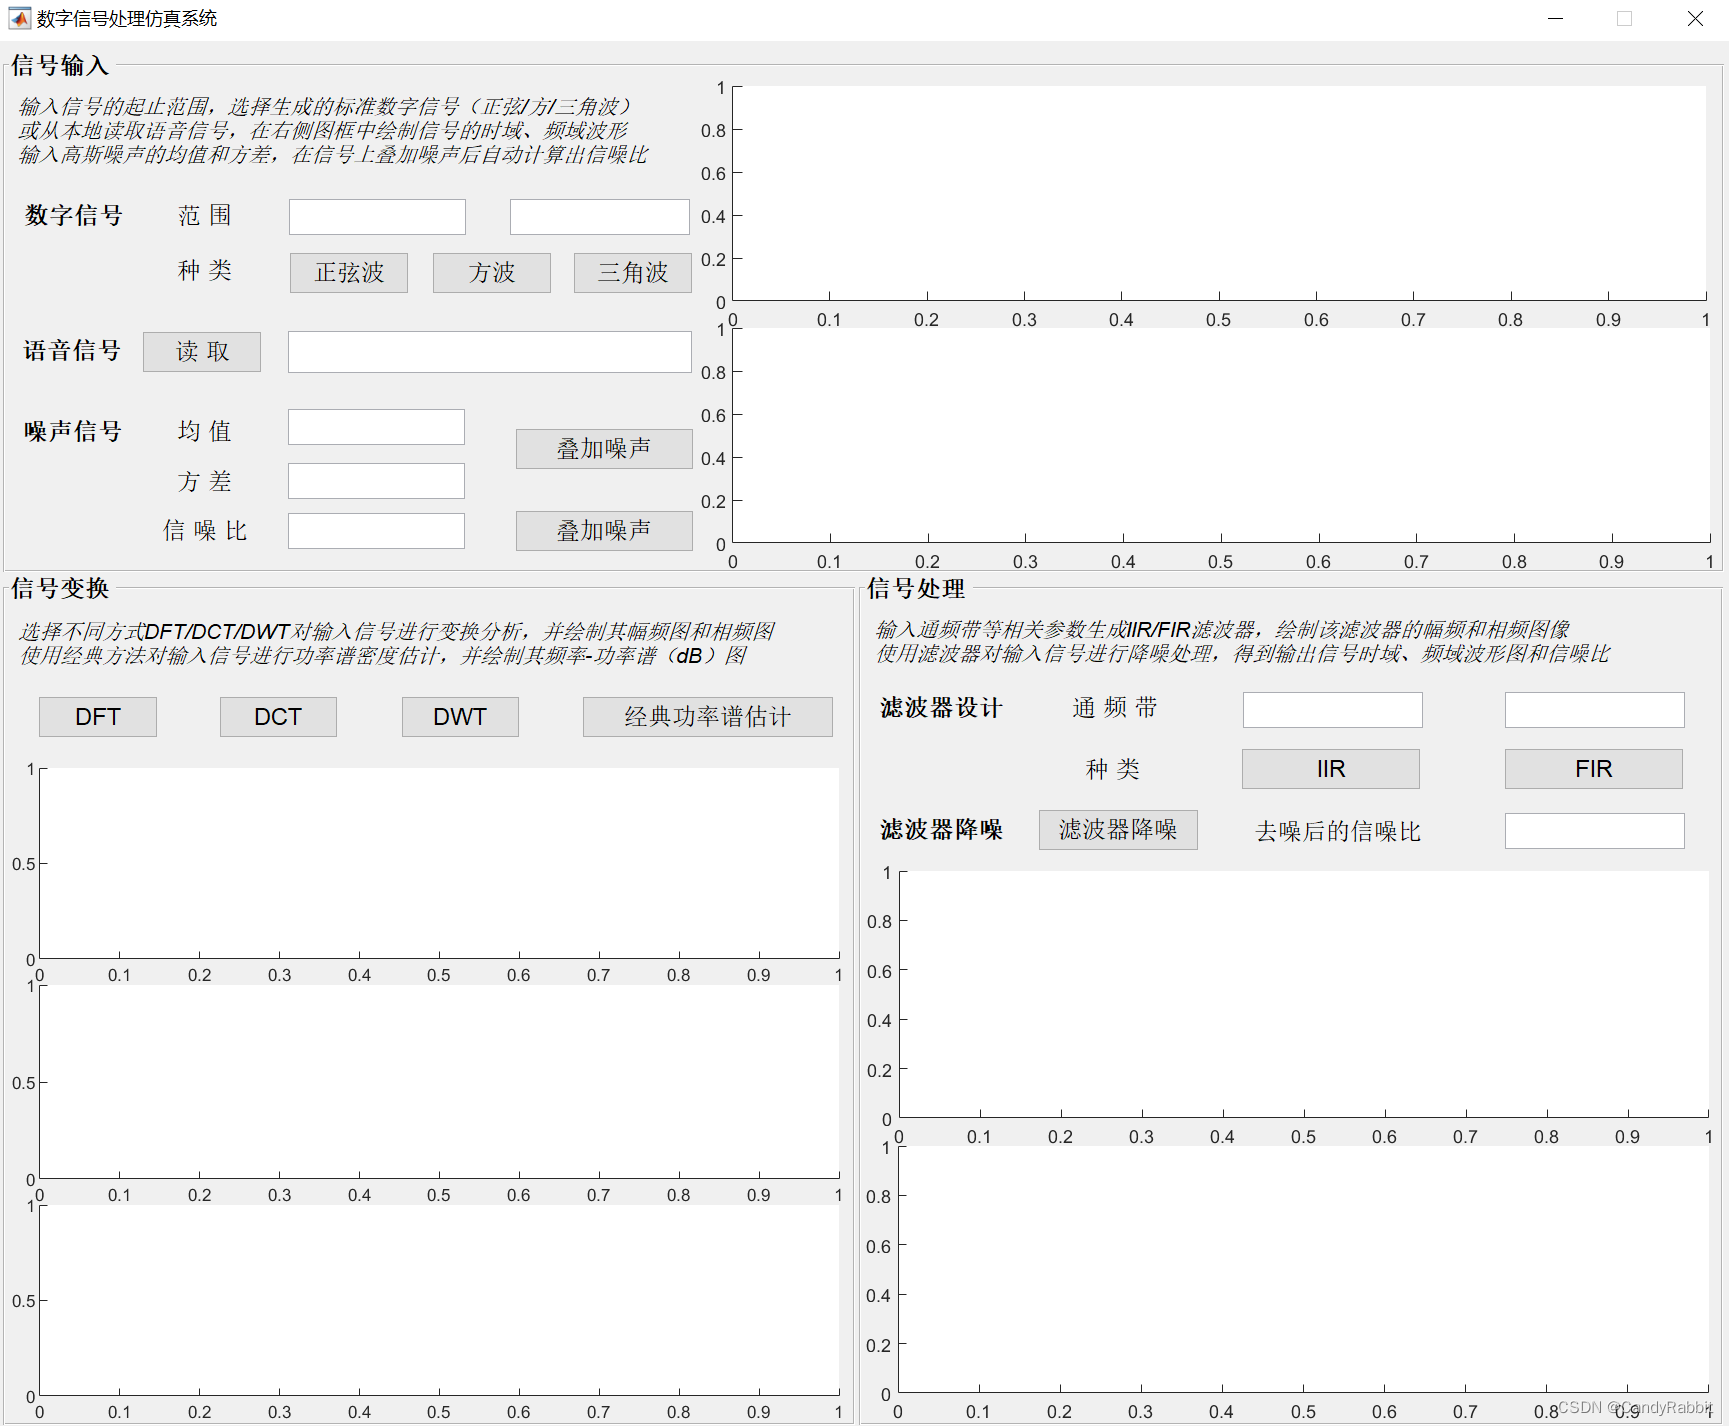Click the upper 叠加噪声 button to add noise

point(603,448)
